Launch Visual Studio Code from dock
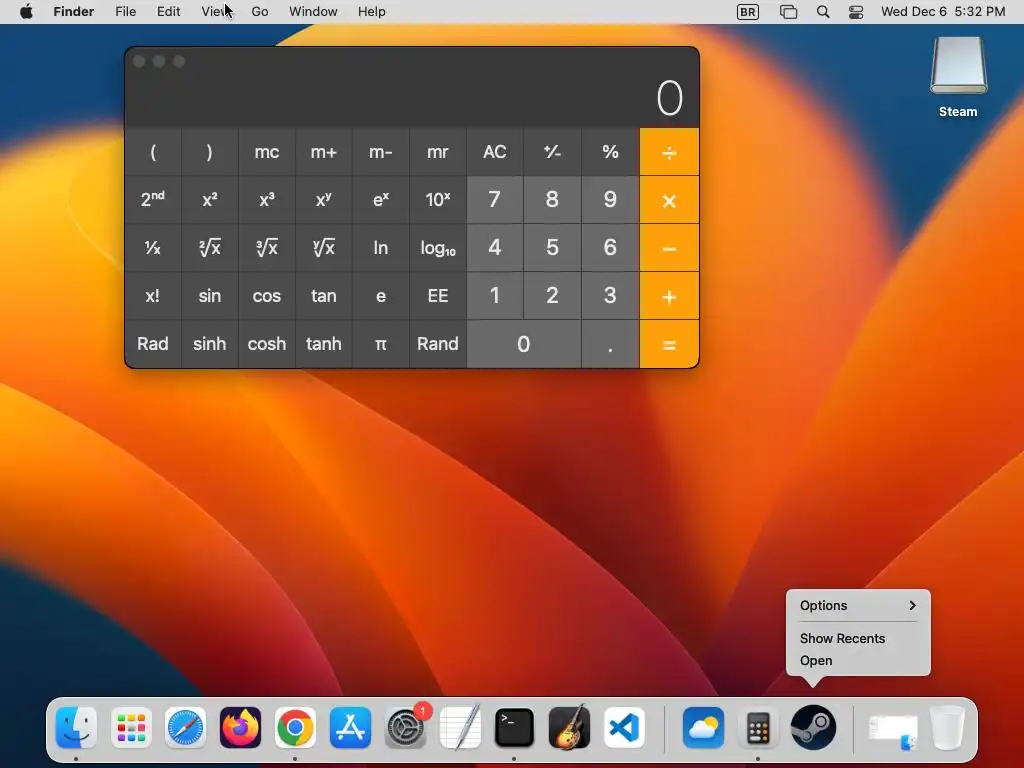 click(x=624, y=728)
